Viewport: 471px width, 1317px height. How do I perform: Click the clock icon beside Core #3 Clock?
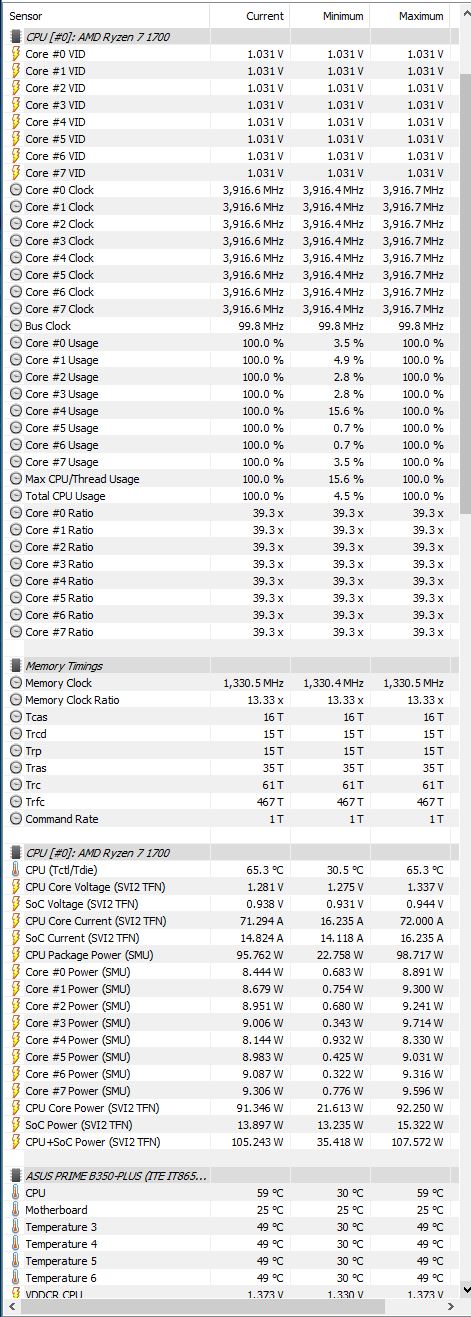(x=15, y=241)
